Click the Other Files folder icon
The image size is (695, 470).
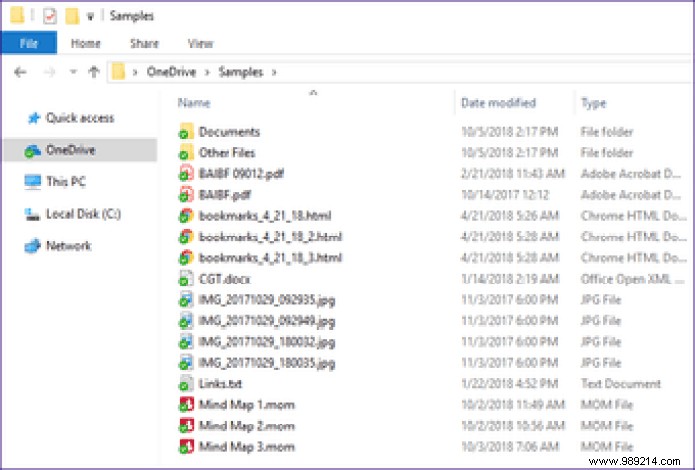(x=186, y=153)
